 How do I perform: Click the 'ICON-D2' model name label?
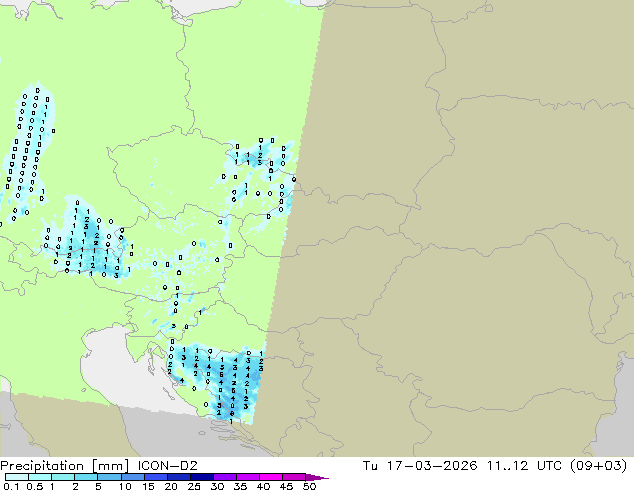(168, 466)
